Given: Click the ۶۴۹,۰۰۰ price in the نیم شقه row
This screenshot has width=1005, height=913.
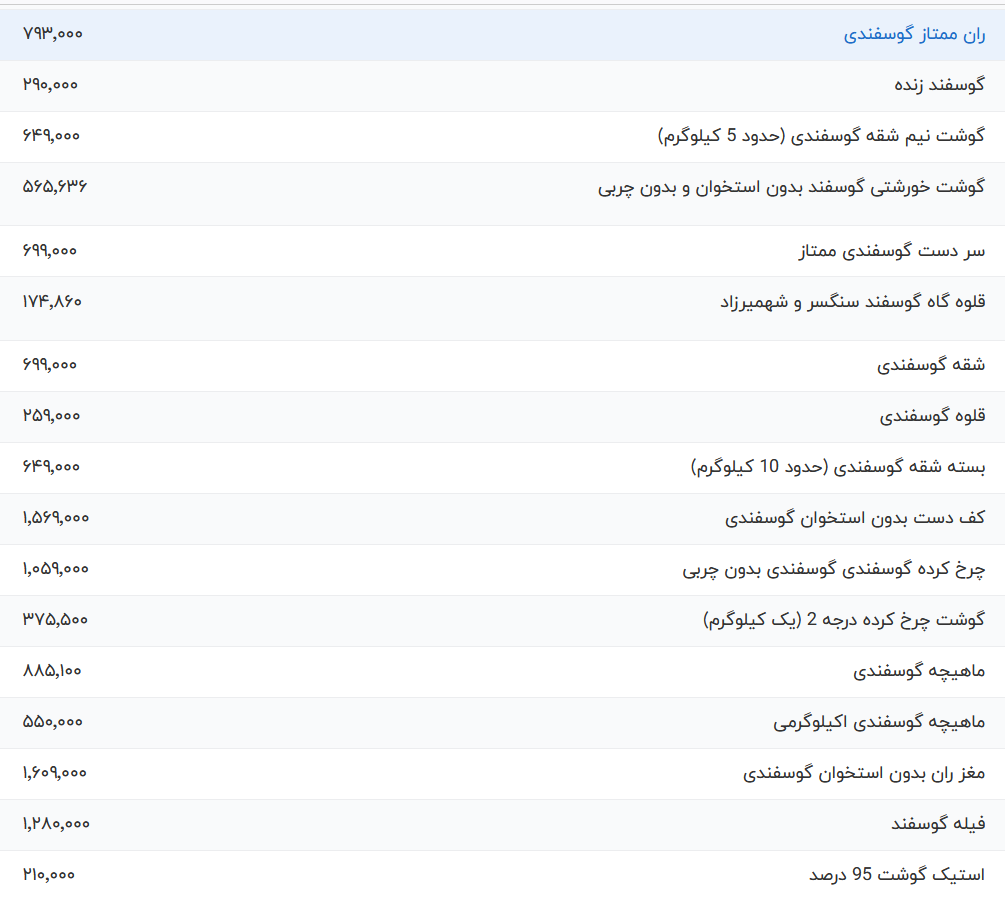Looking at the screenshot, I should (x=51, y=136).
